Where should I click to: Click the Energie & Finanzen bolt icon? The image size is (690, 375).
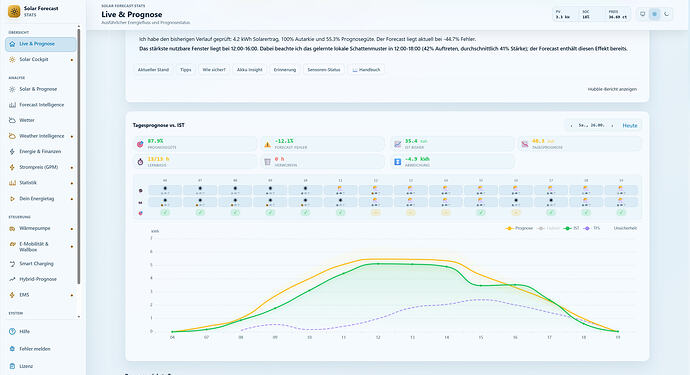(x=12, y=151)
